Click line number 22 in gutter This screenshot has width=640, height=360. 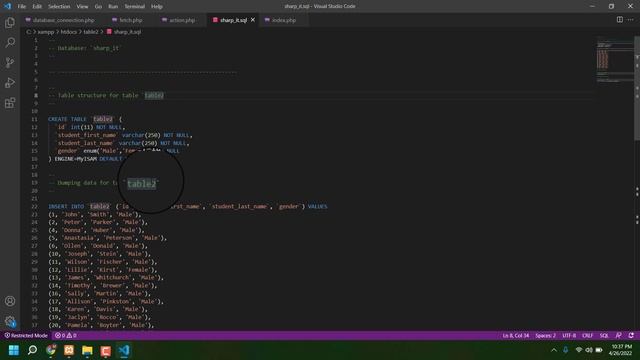35,207
